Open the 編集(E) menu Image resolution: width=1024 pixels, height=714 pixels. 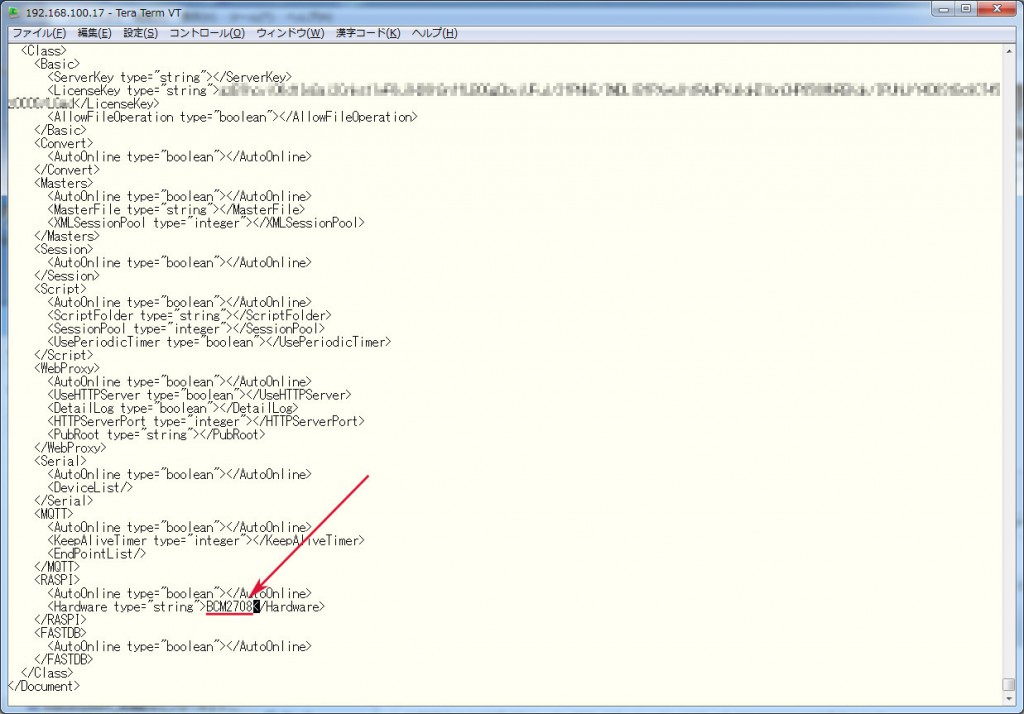tap(95, 33)
